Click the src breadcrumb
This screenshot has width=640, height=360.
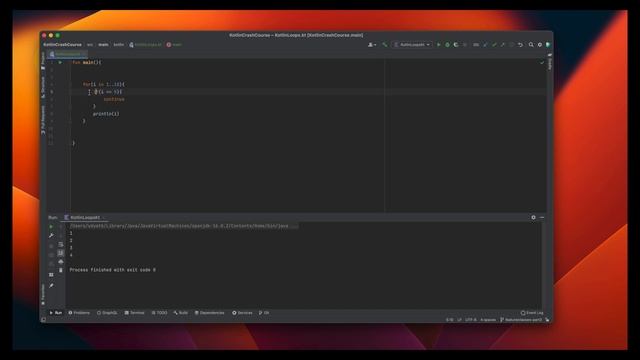tap(90, 44)
